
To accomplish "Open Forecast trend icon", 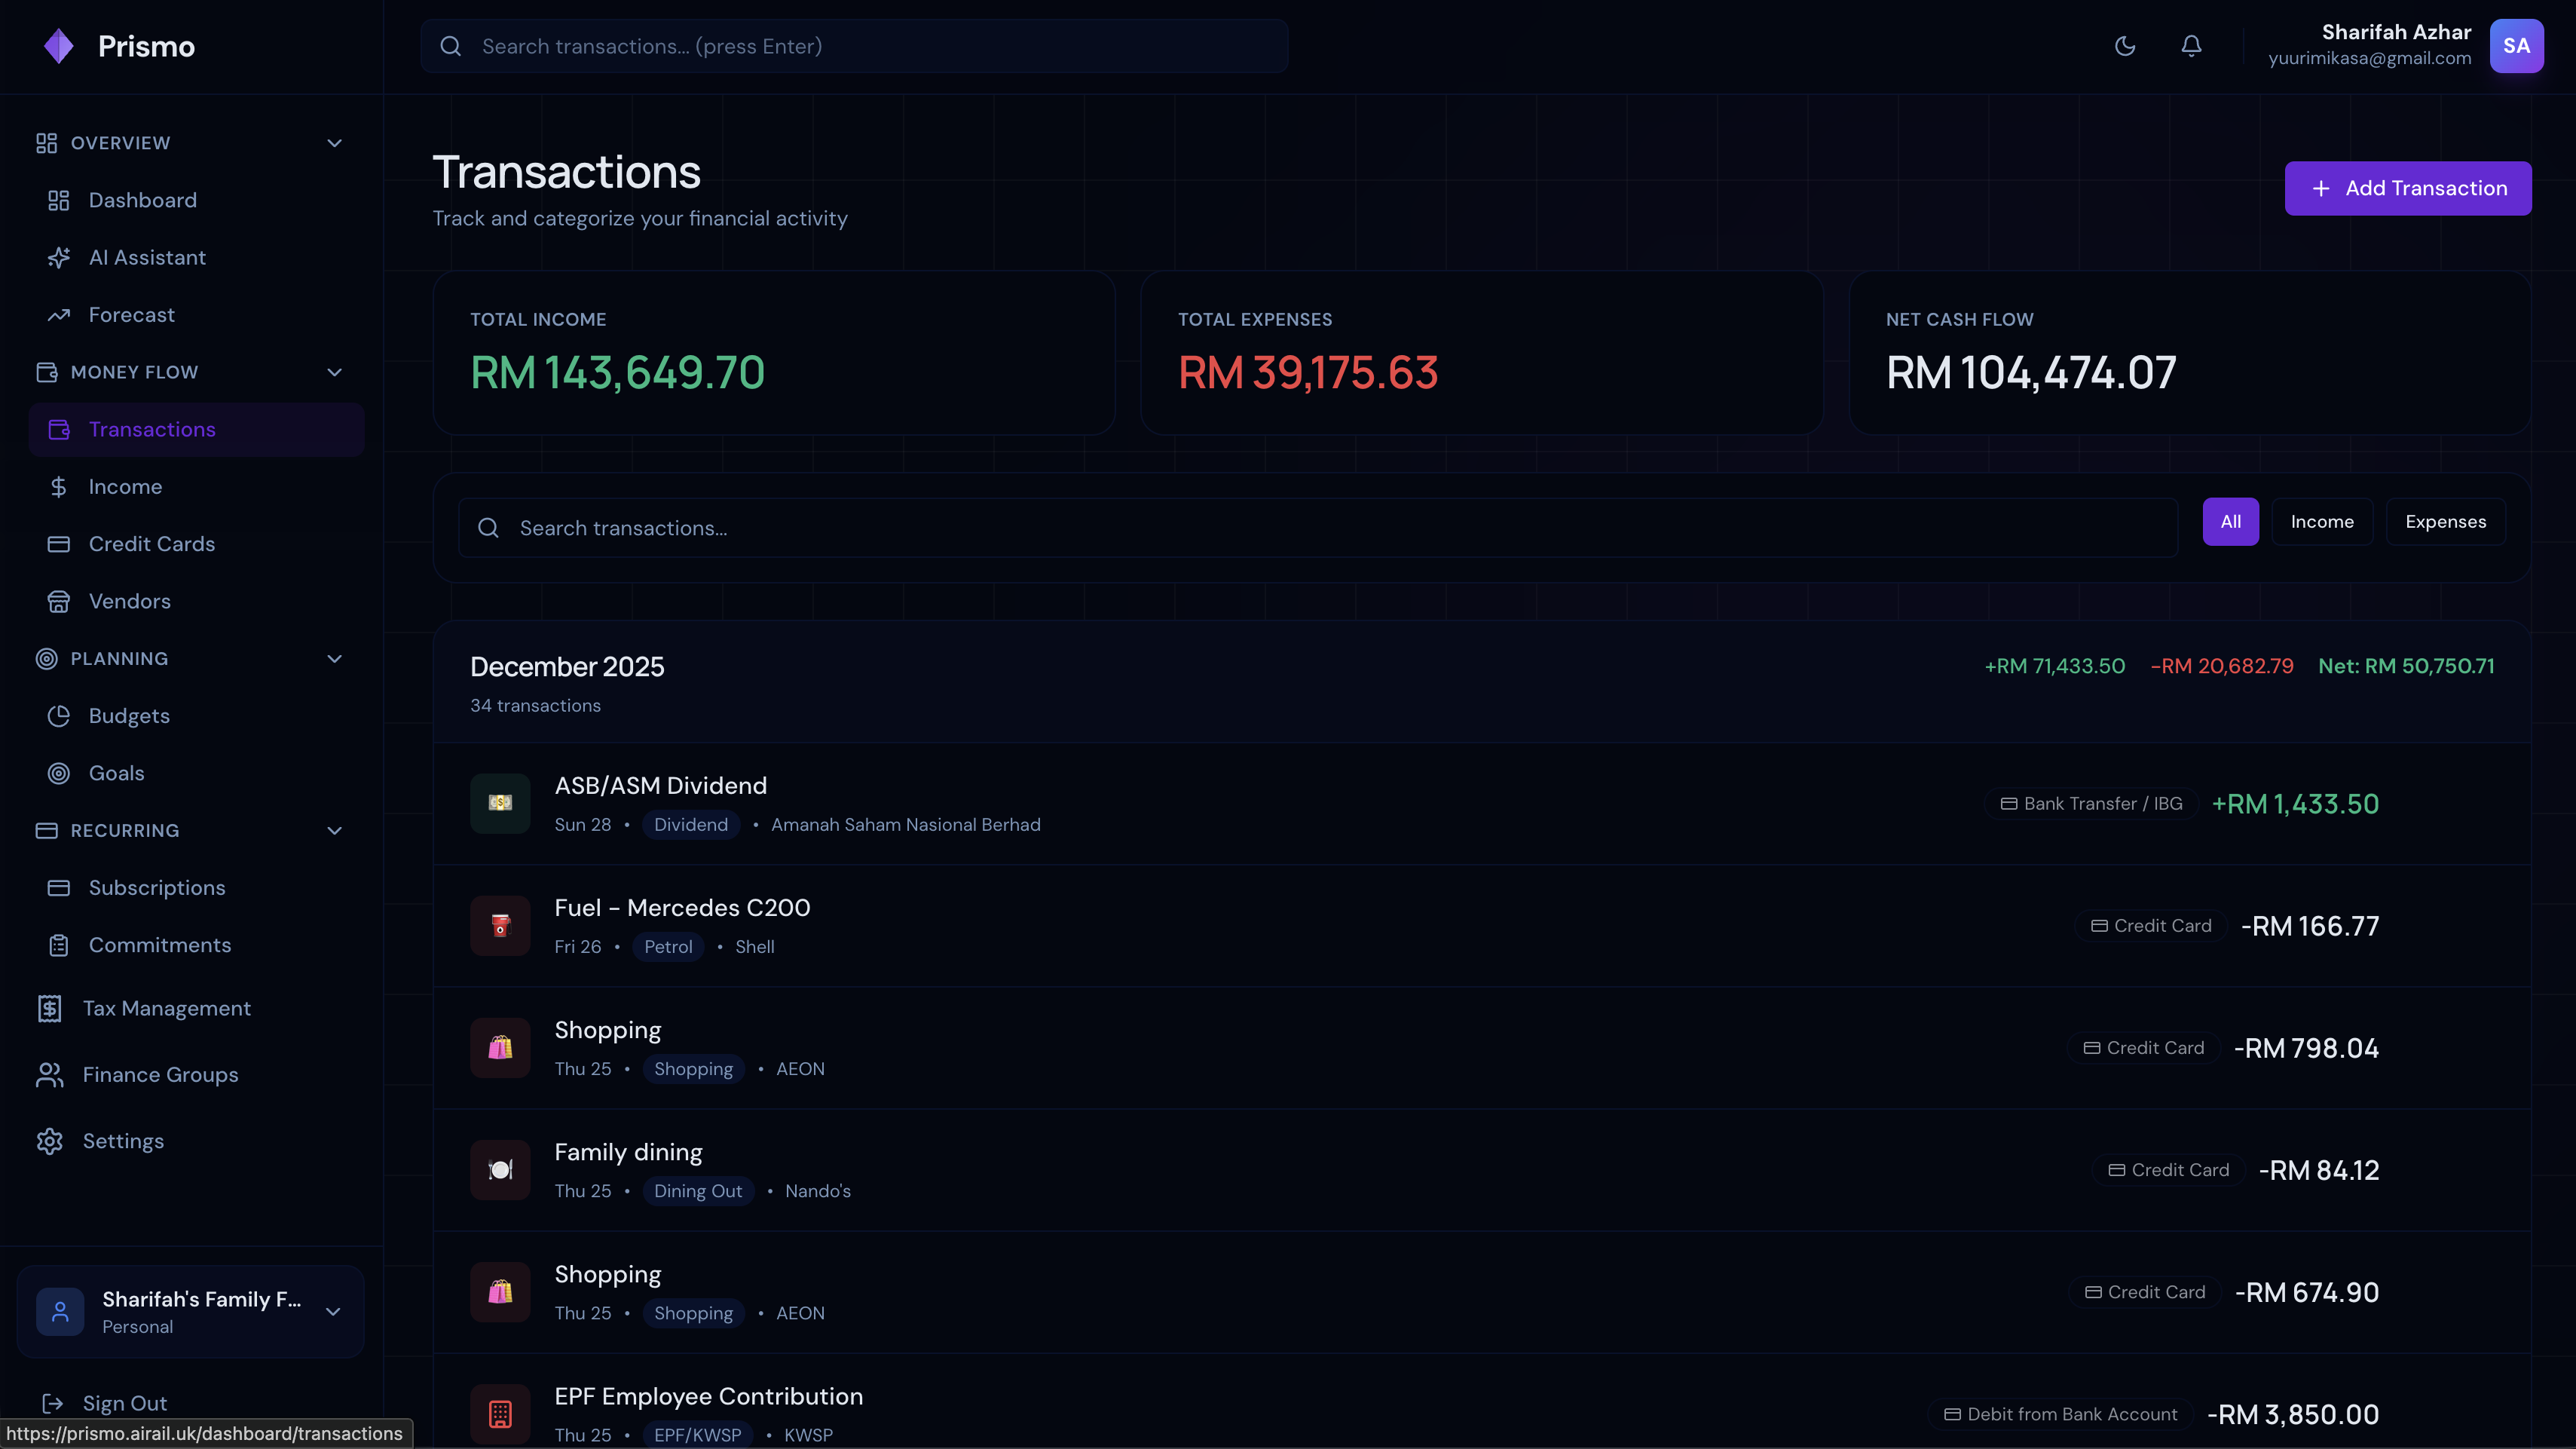I will 59,315.
